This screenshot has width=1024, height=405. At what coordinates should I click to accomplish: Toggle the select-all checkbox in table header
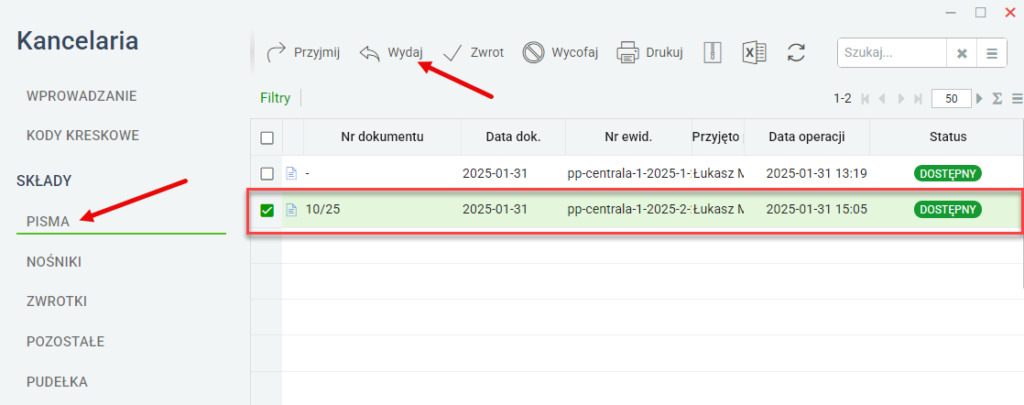click(x=266, y=138)
